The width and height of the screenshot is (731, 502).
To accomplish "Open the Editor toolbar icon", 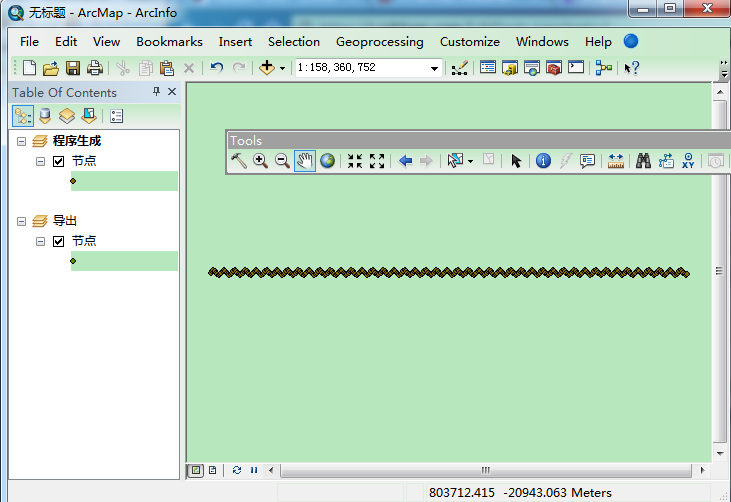I will (x=460, y=68).
